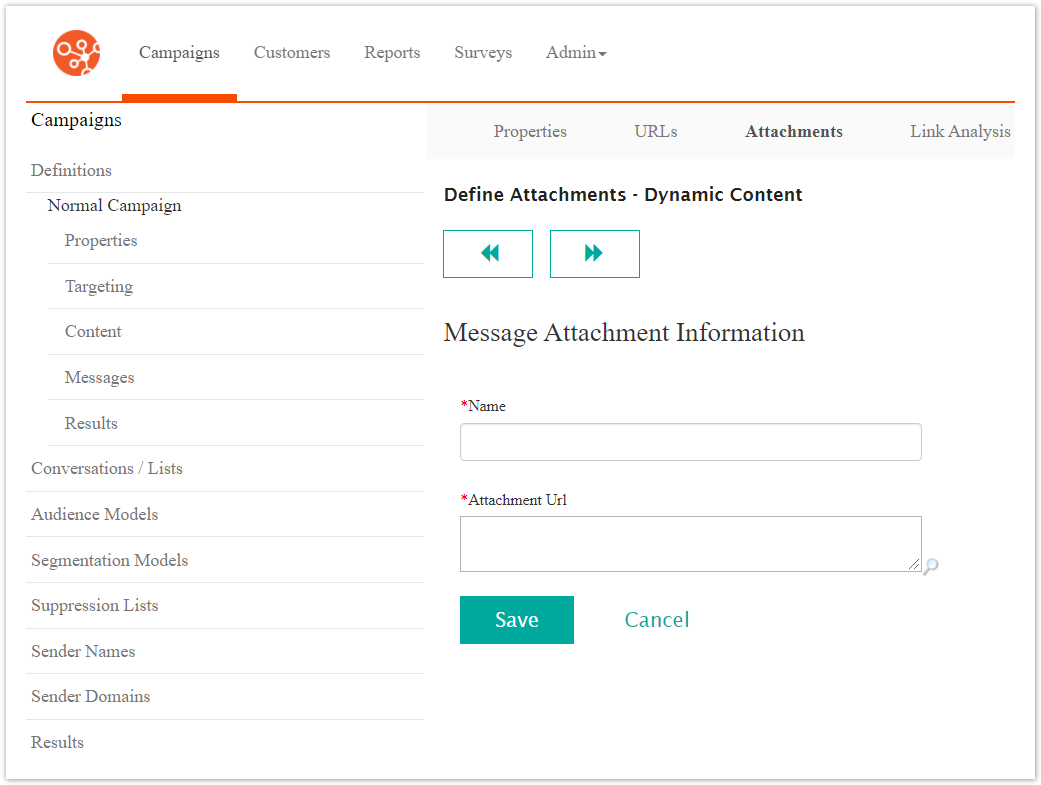Click the rewind double-arrow previous button
1041x785 pixels.
[488, 254]
